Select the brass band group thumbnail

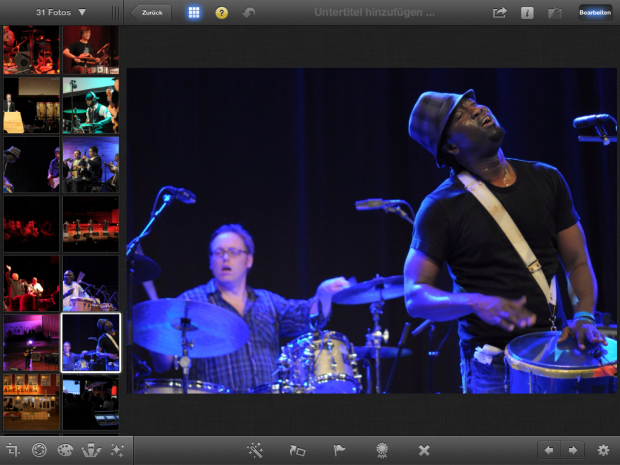pyautogui.click(x=91, y=164)
